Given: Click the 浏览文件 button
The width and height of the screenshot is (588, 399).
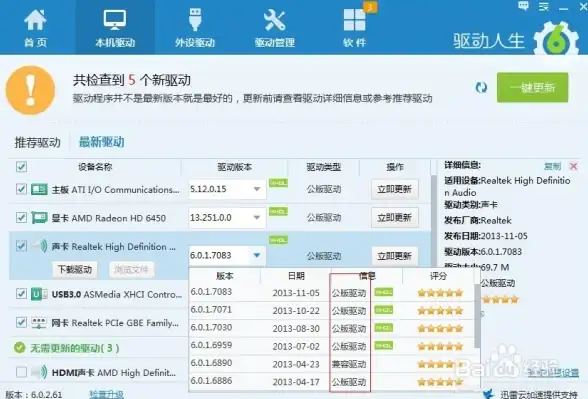Looking at the screenshot, I should pos(131,270).
